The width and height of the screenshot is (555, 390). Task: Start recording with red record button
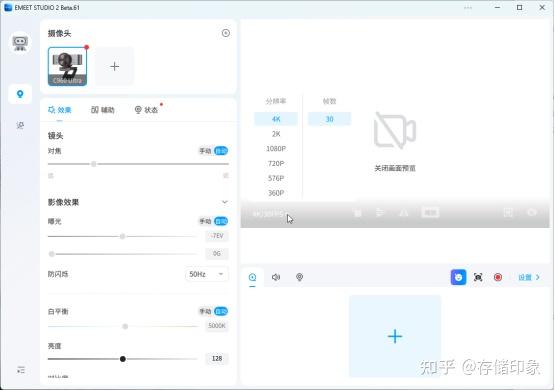click(x=498, y=277)
